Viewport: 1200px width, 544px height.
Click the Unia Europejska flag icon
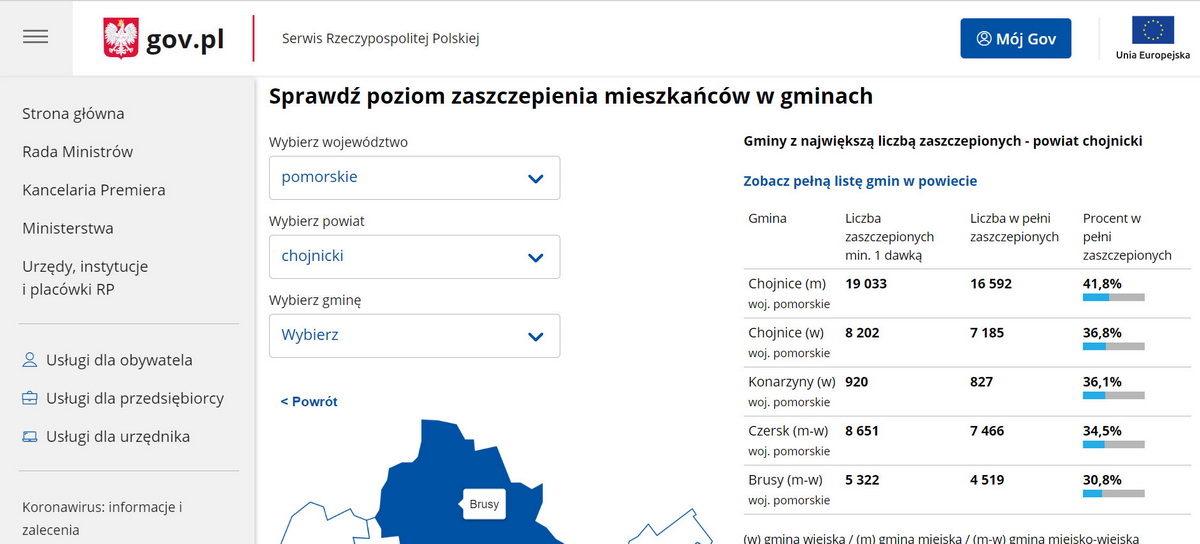[x=1152, y=31]
